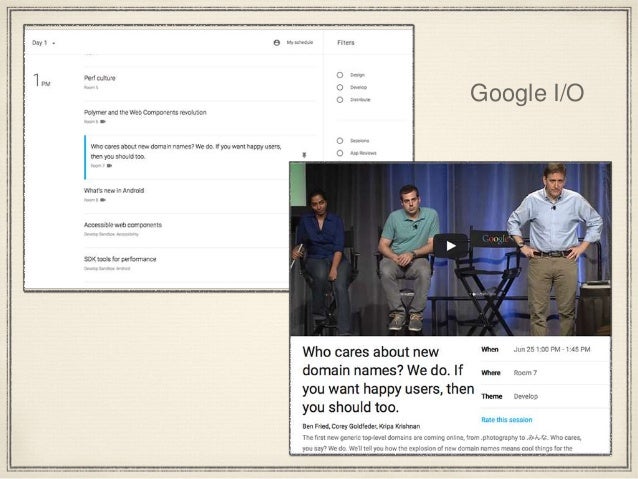
Task: Open the Perf culture session
Action: 100,78
